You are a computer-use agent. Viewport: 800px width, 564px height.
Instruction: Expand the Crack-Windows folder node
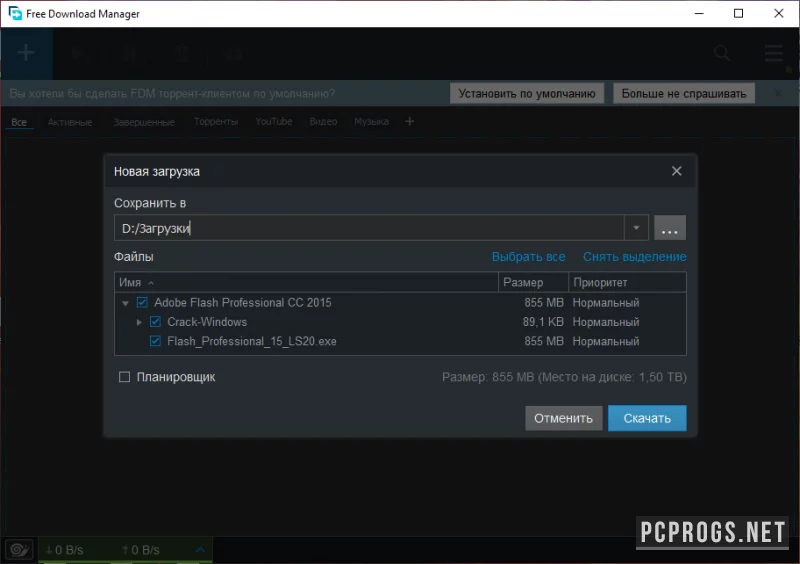coord(139,322)
